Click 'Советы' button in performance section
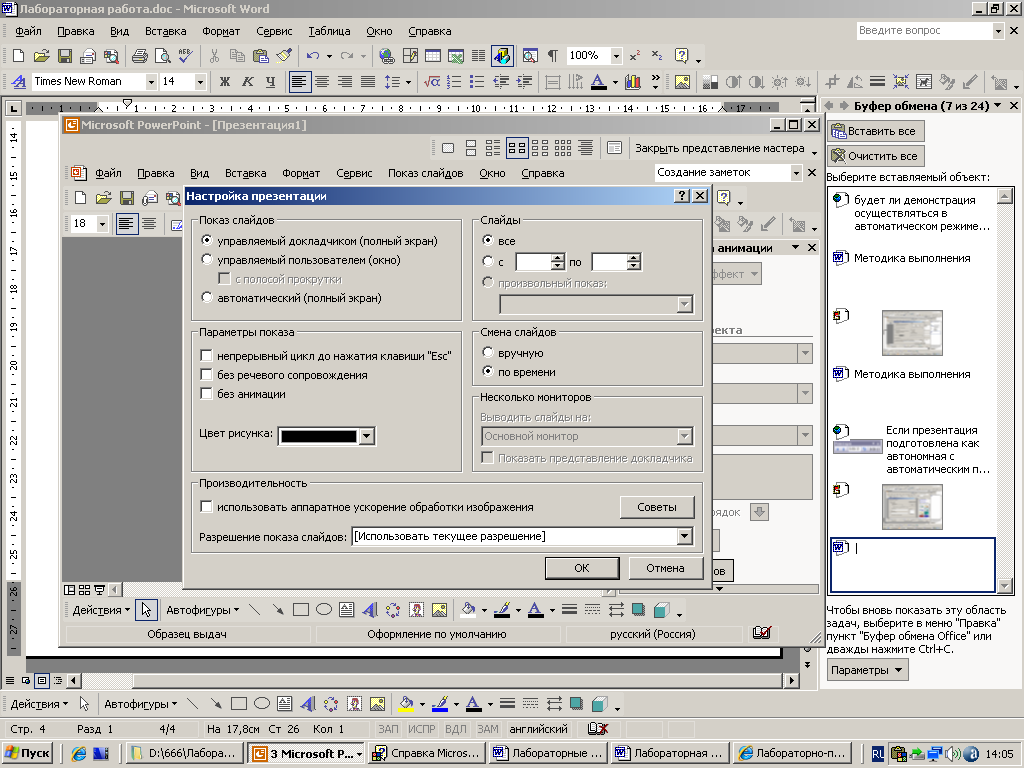1024x768 pixels. pos(657,507)
